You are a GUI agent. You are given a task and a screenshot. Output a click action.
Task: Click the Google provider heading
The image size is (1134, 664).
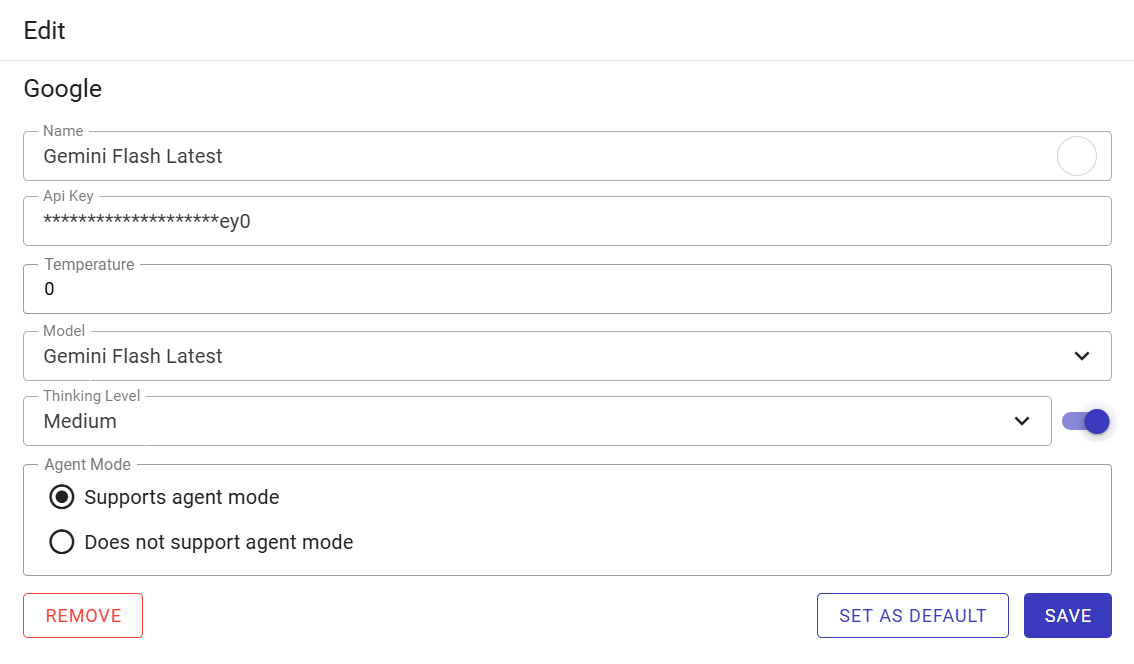pos(63,89)
